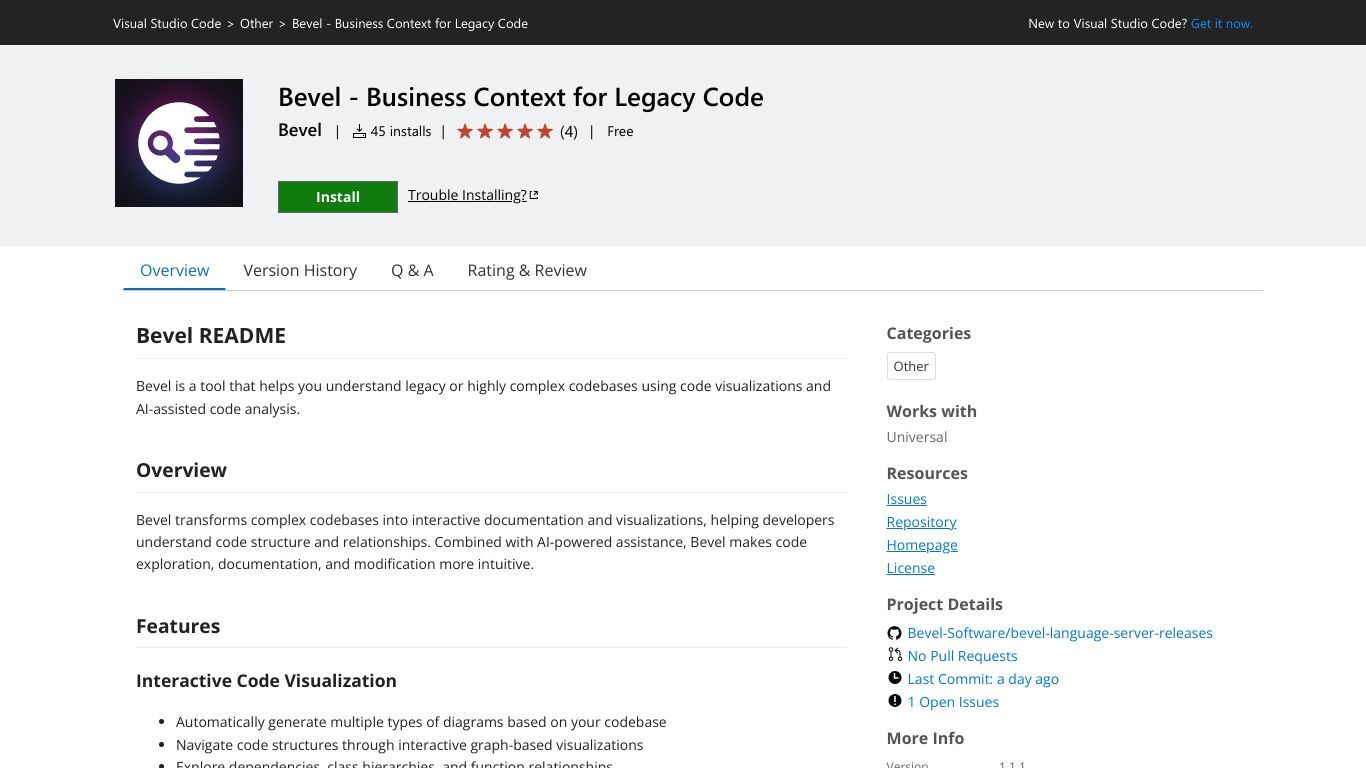Viewport: 1366px width, 768px height.
Task: Click the Other breadcrumb link
Action: tap(256, 23)
